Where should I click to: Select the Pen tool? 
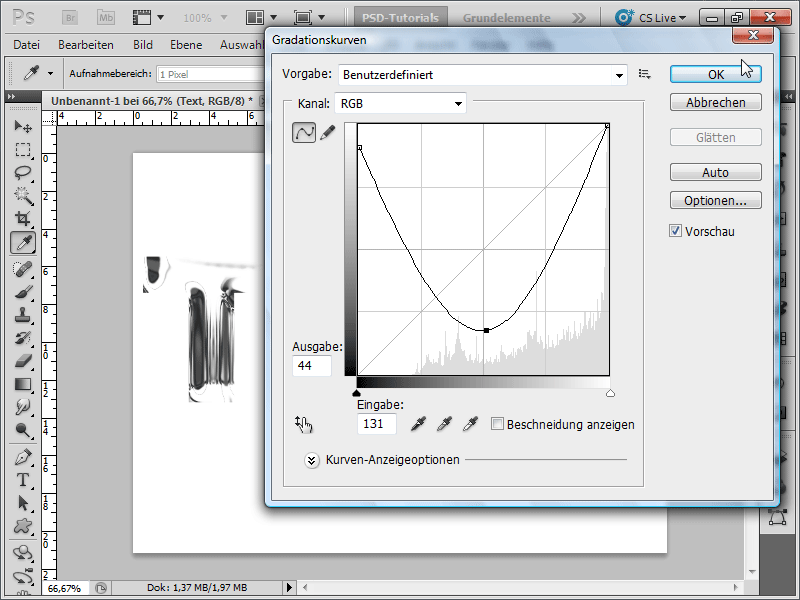pos(23,457)
